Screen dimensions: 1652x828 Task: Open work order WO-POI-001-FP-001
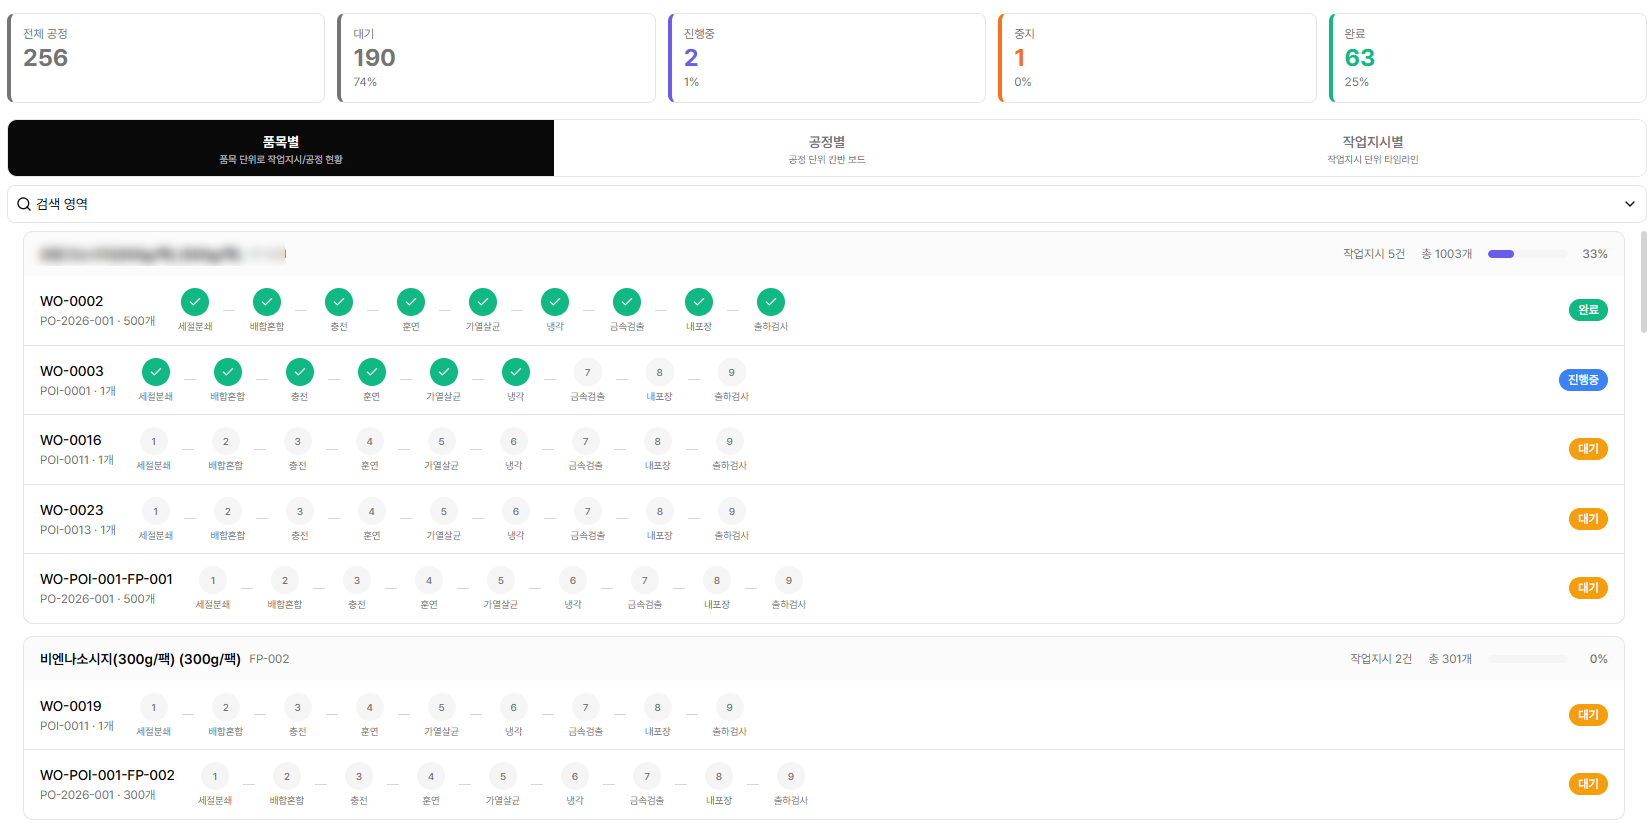[x=106, y=579]
